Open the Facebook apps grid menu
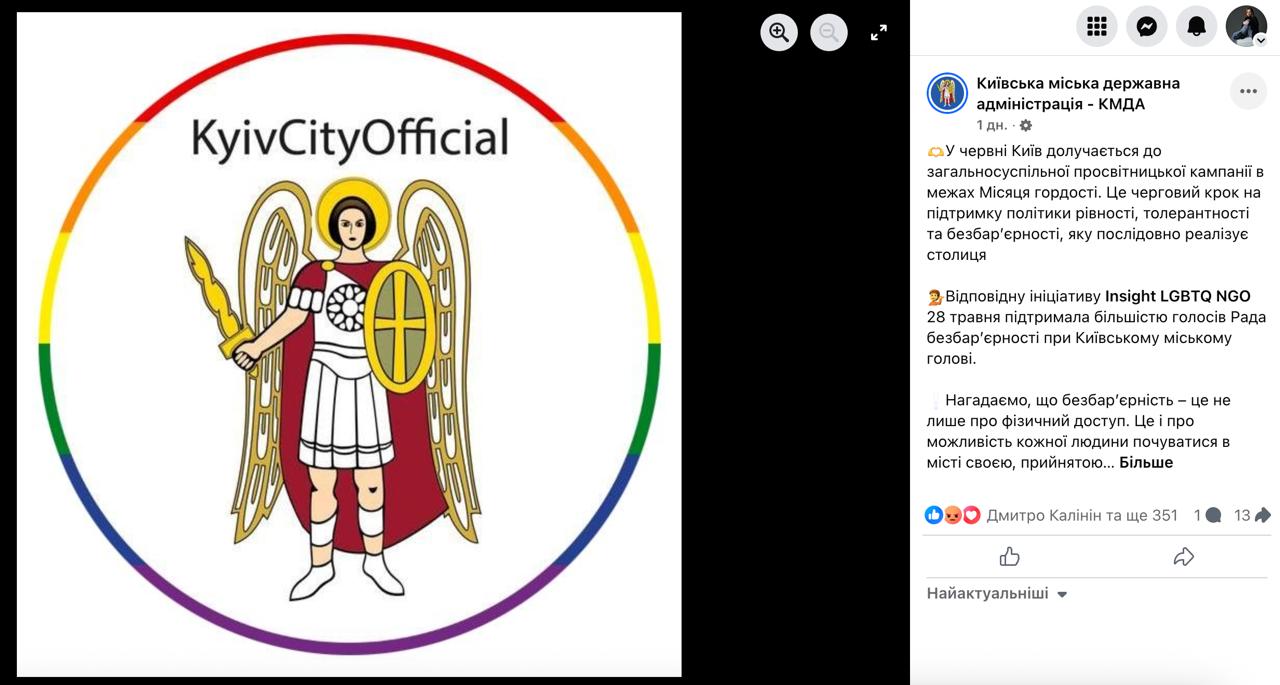 click(1097, 27)
